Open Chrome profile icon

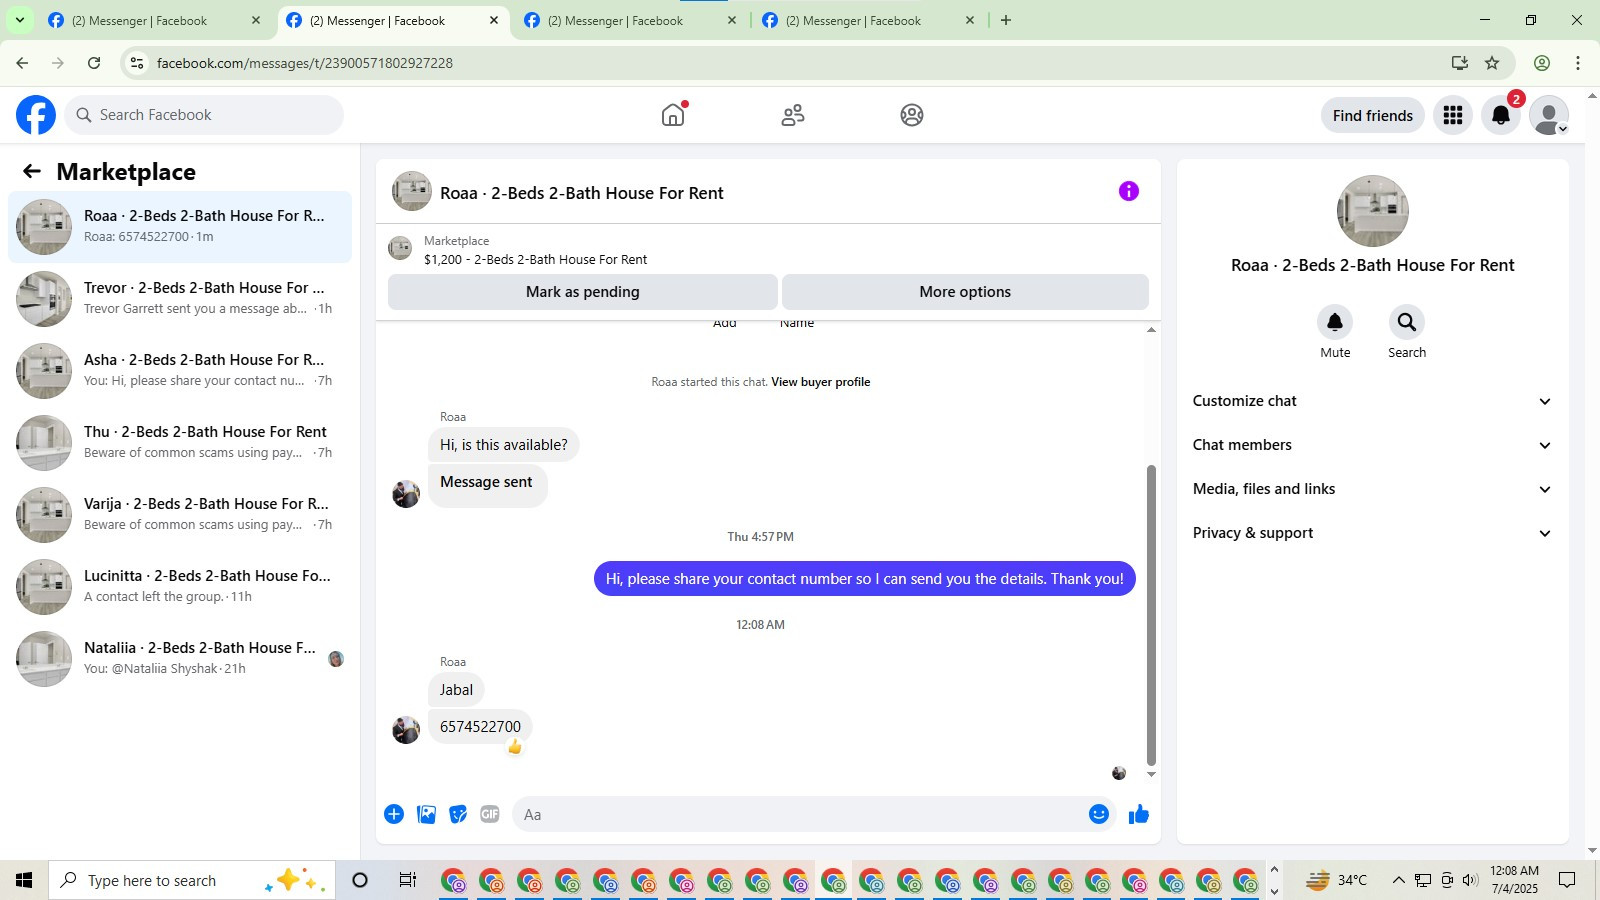1542,63
